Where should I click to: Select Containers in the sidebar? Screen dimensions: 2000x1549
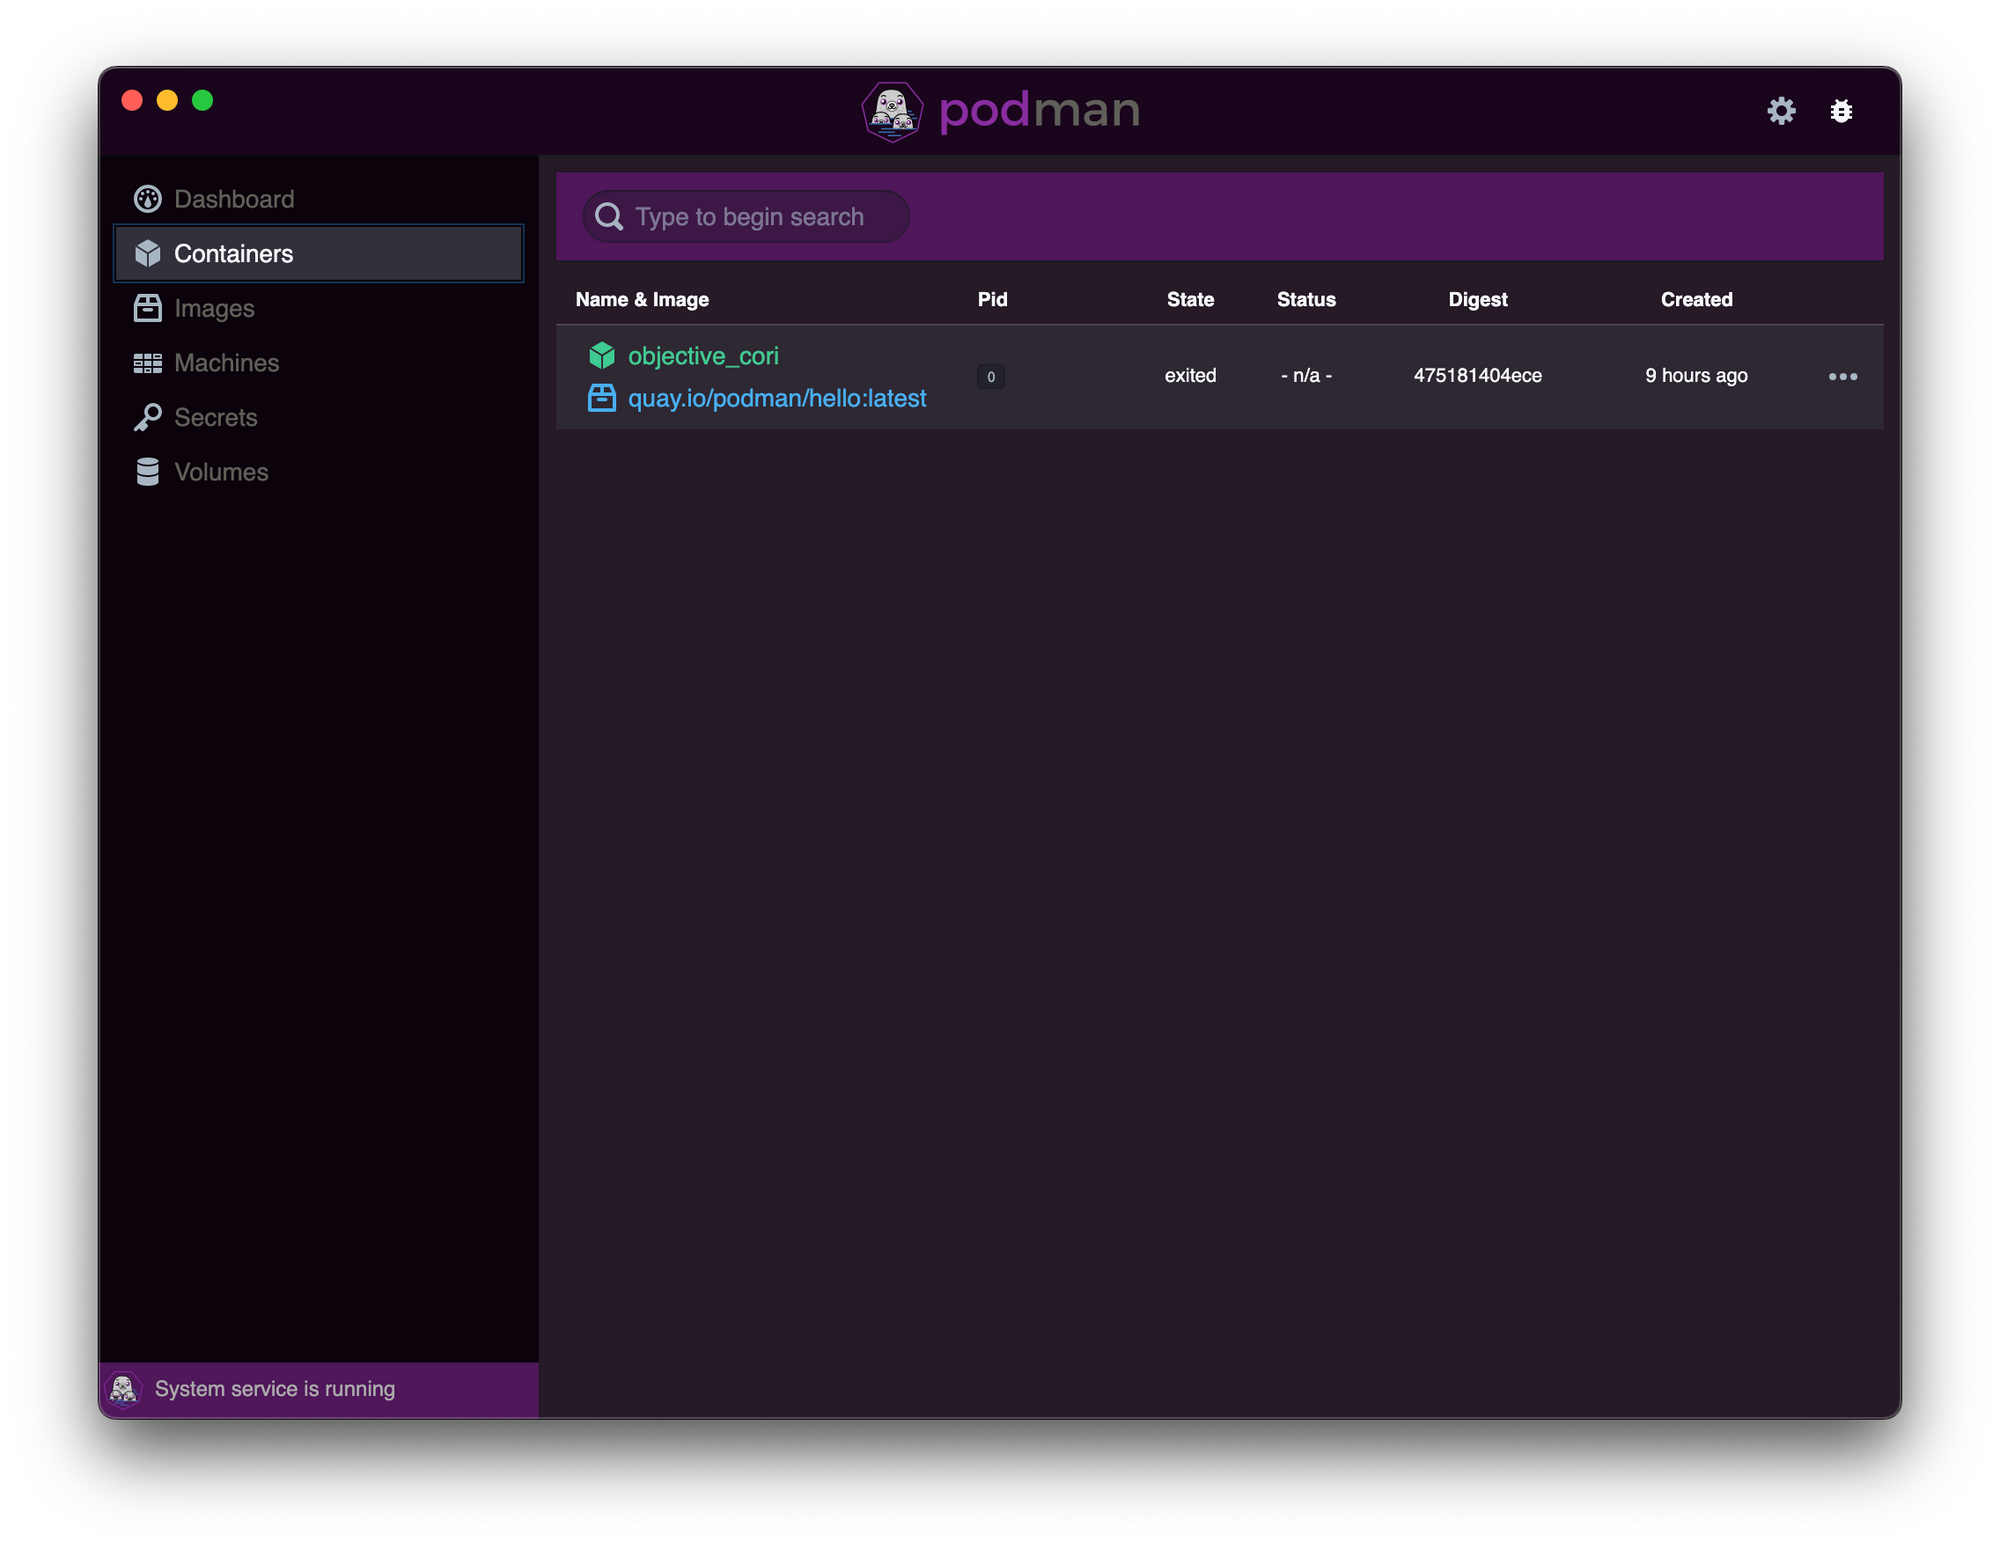(319, 253)
